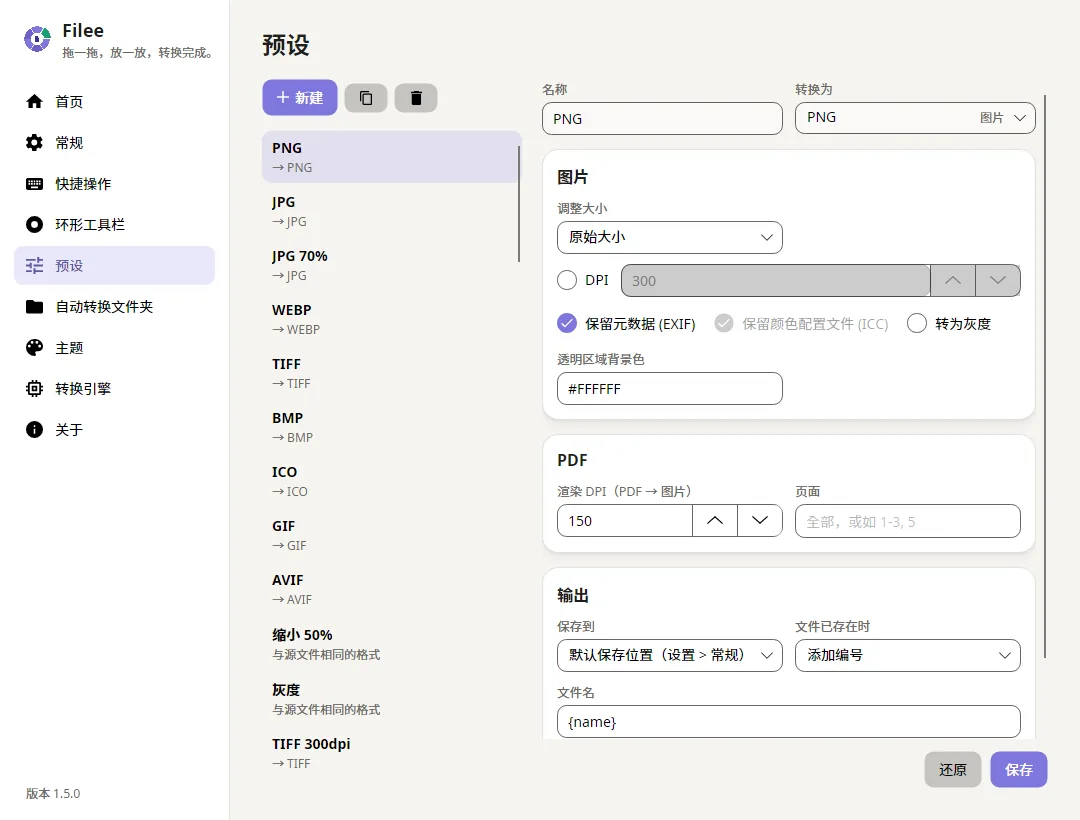
Task: Click the 还原 button
Action: pos(953,770)
